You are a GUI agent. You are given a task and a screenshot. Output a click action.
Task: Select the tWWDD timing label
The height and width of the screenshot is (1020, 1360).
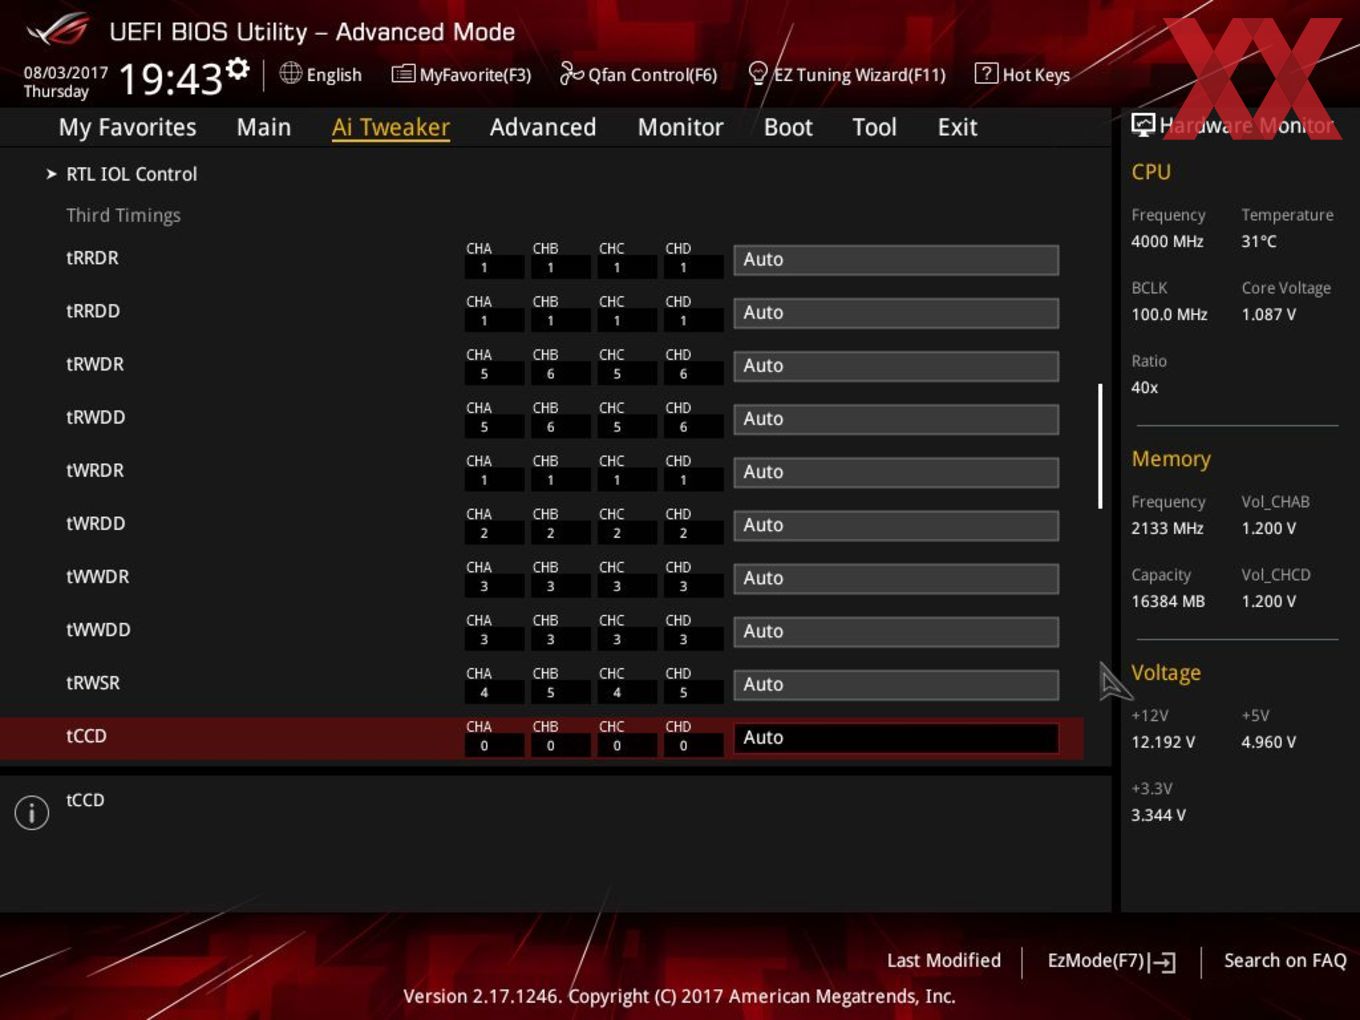click(98, 630)
